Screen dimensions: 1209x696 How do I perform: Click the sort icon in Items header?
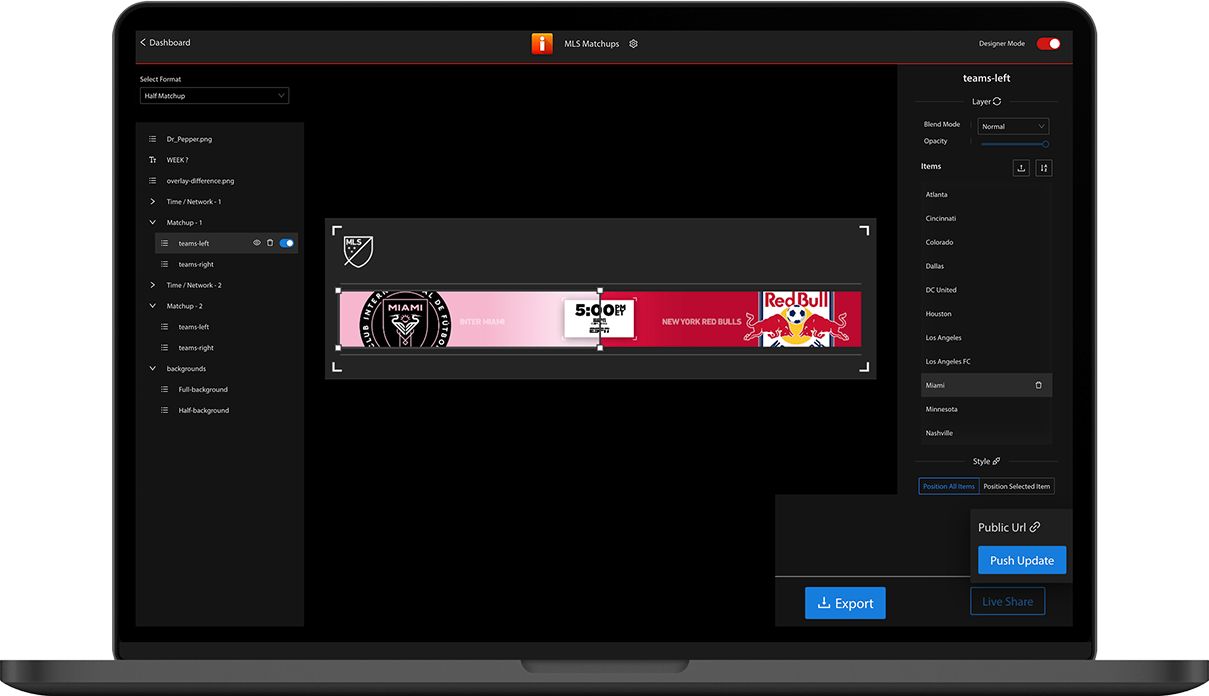point(1044,168)
